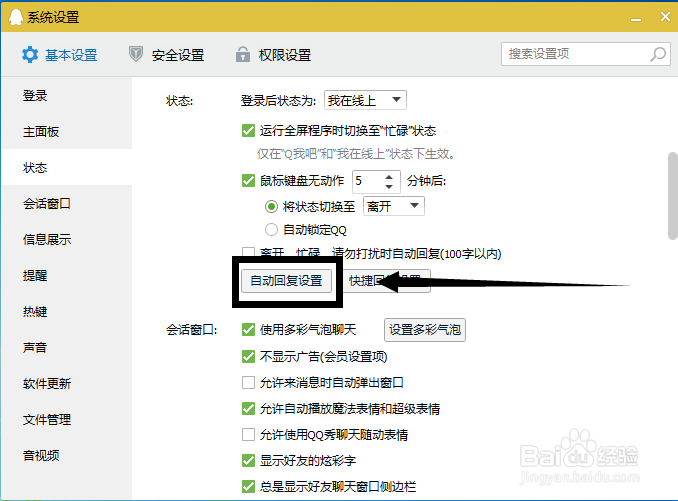Toggle 允许自动播放魔法表情和超级表情
The image size is (678, 501).
pyautogui.click(x=248, y=408)
